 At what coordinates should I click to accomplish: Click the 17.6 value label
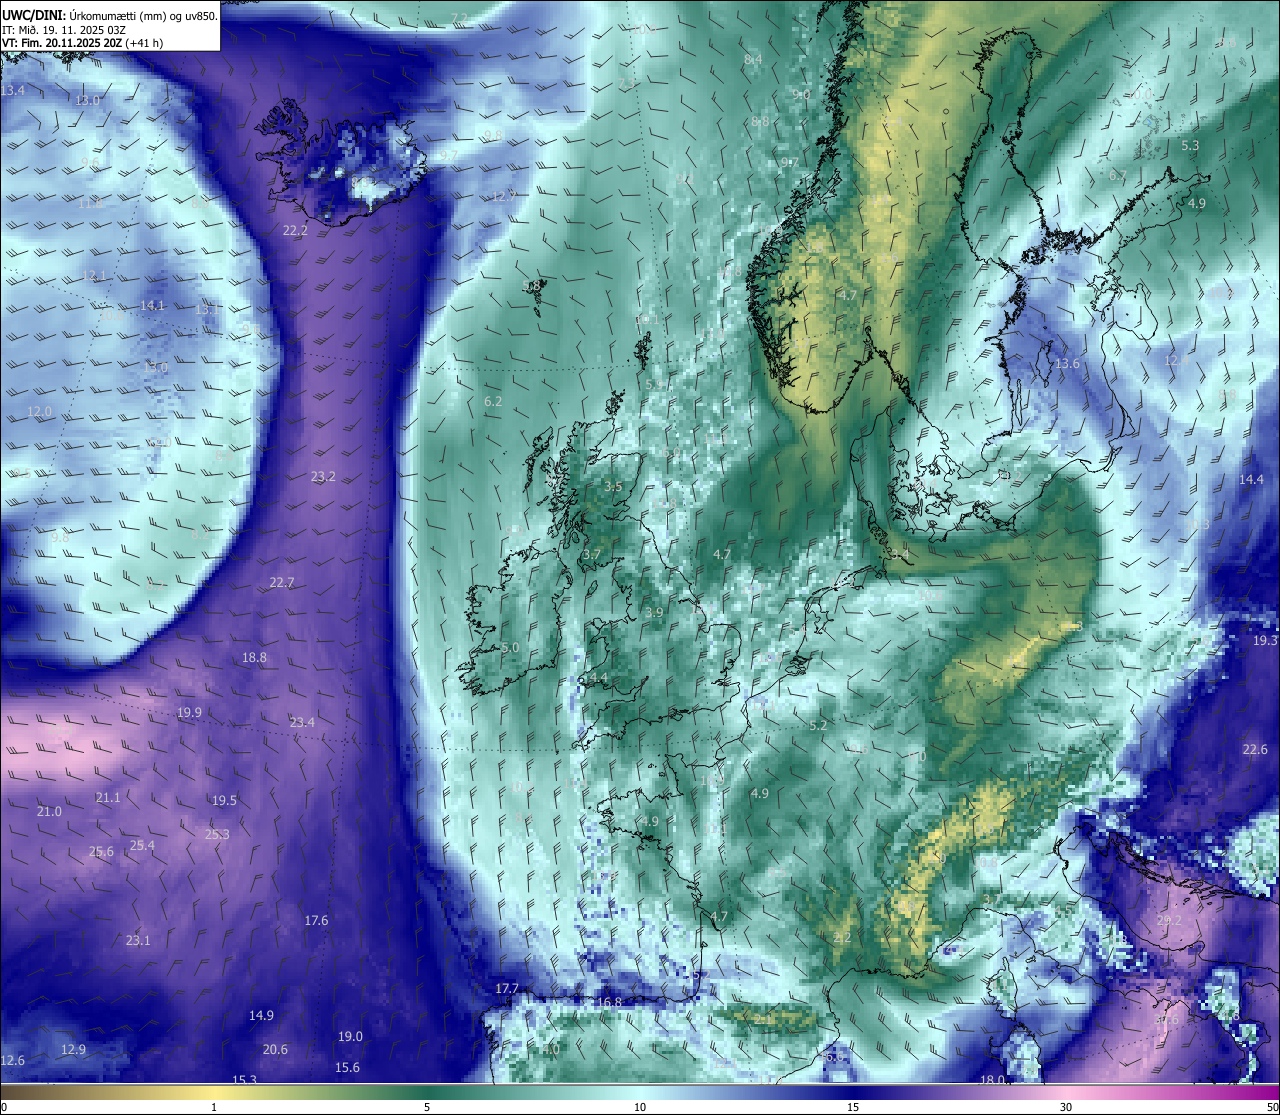pos(316,920)
